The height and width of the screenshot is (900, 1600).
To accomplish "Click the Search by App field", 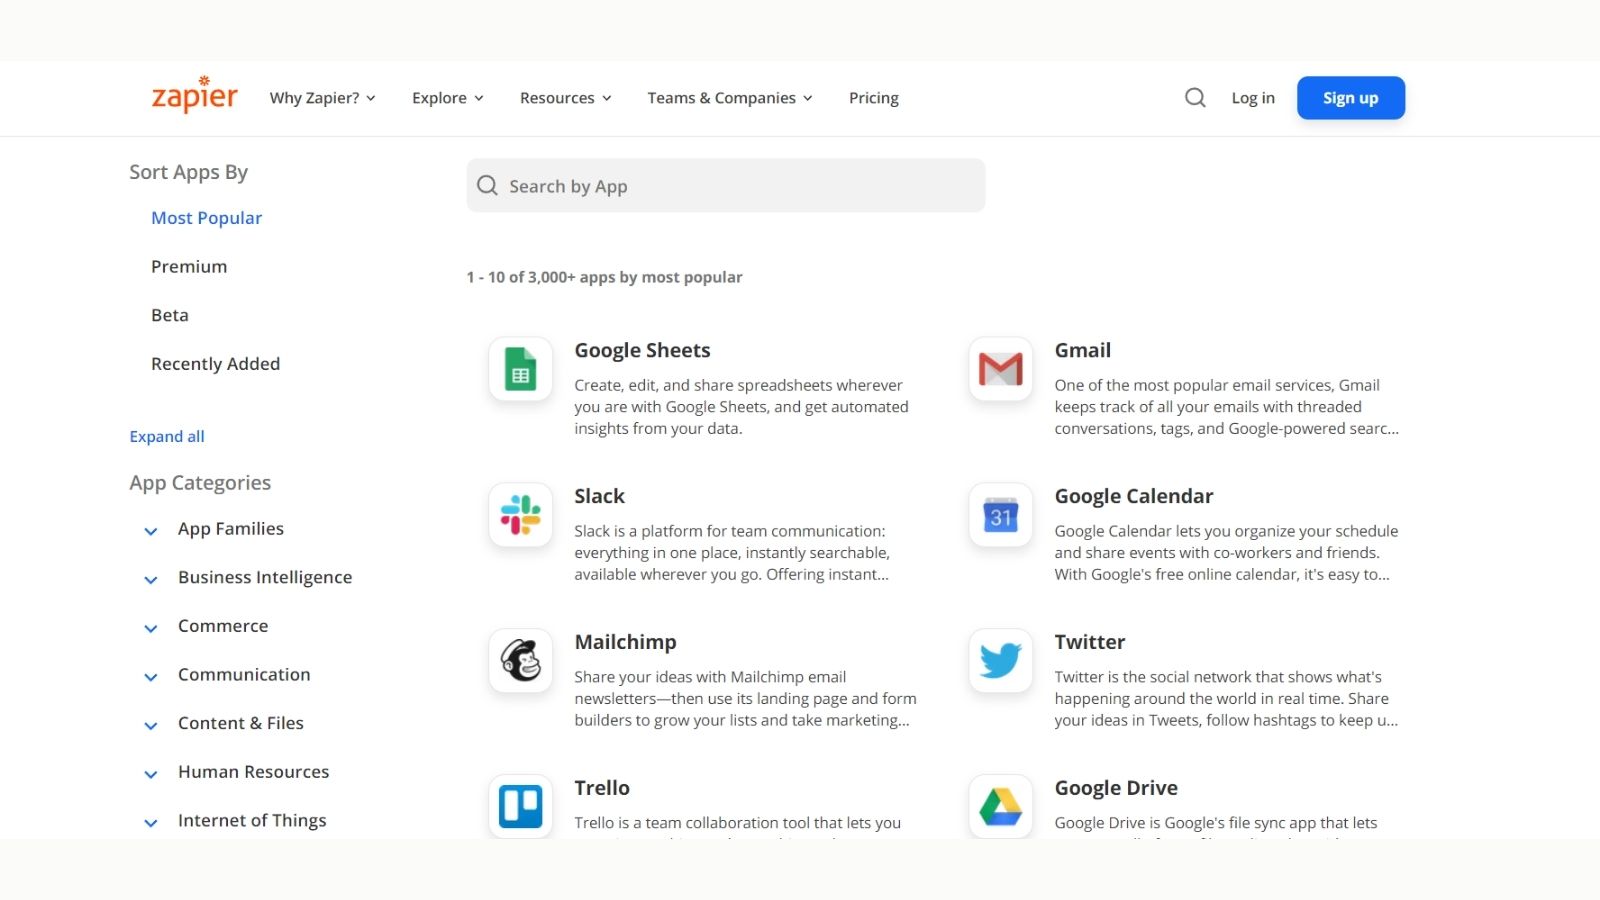I will click(726, 185).
